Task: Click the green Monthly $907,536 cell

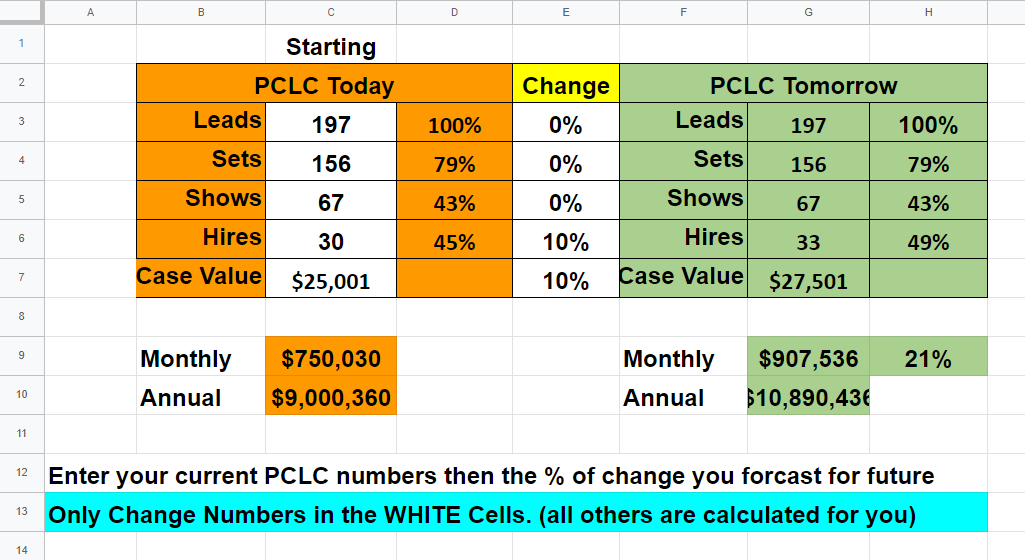Action: [x=808, y=358]
